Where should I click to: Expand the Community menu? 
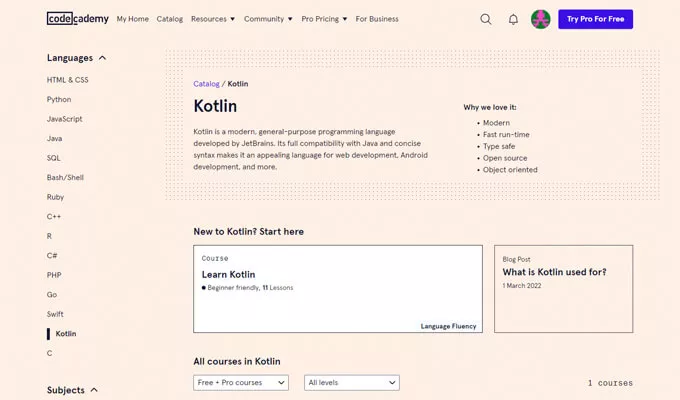click(x=268, y=19)
